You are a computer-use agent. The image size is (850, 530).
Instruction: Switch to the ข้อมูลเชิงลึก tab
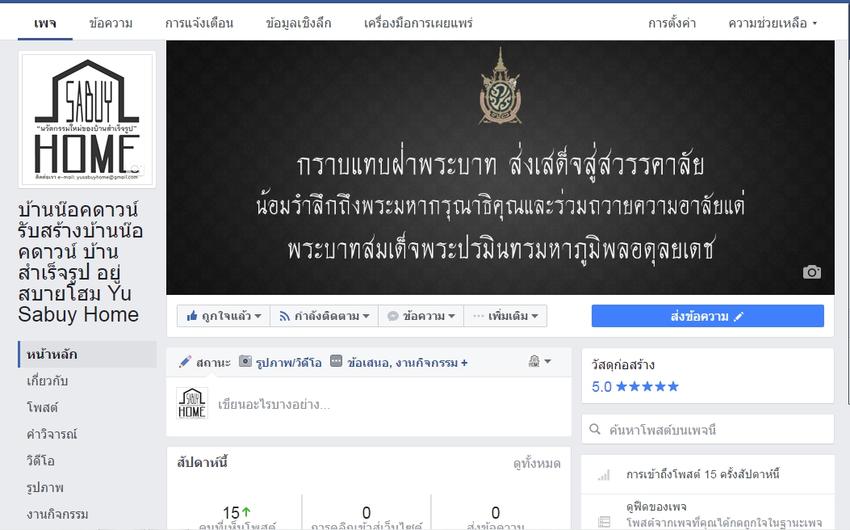(x=298, y=23)
